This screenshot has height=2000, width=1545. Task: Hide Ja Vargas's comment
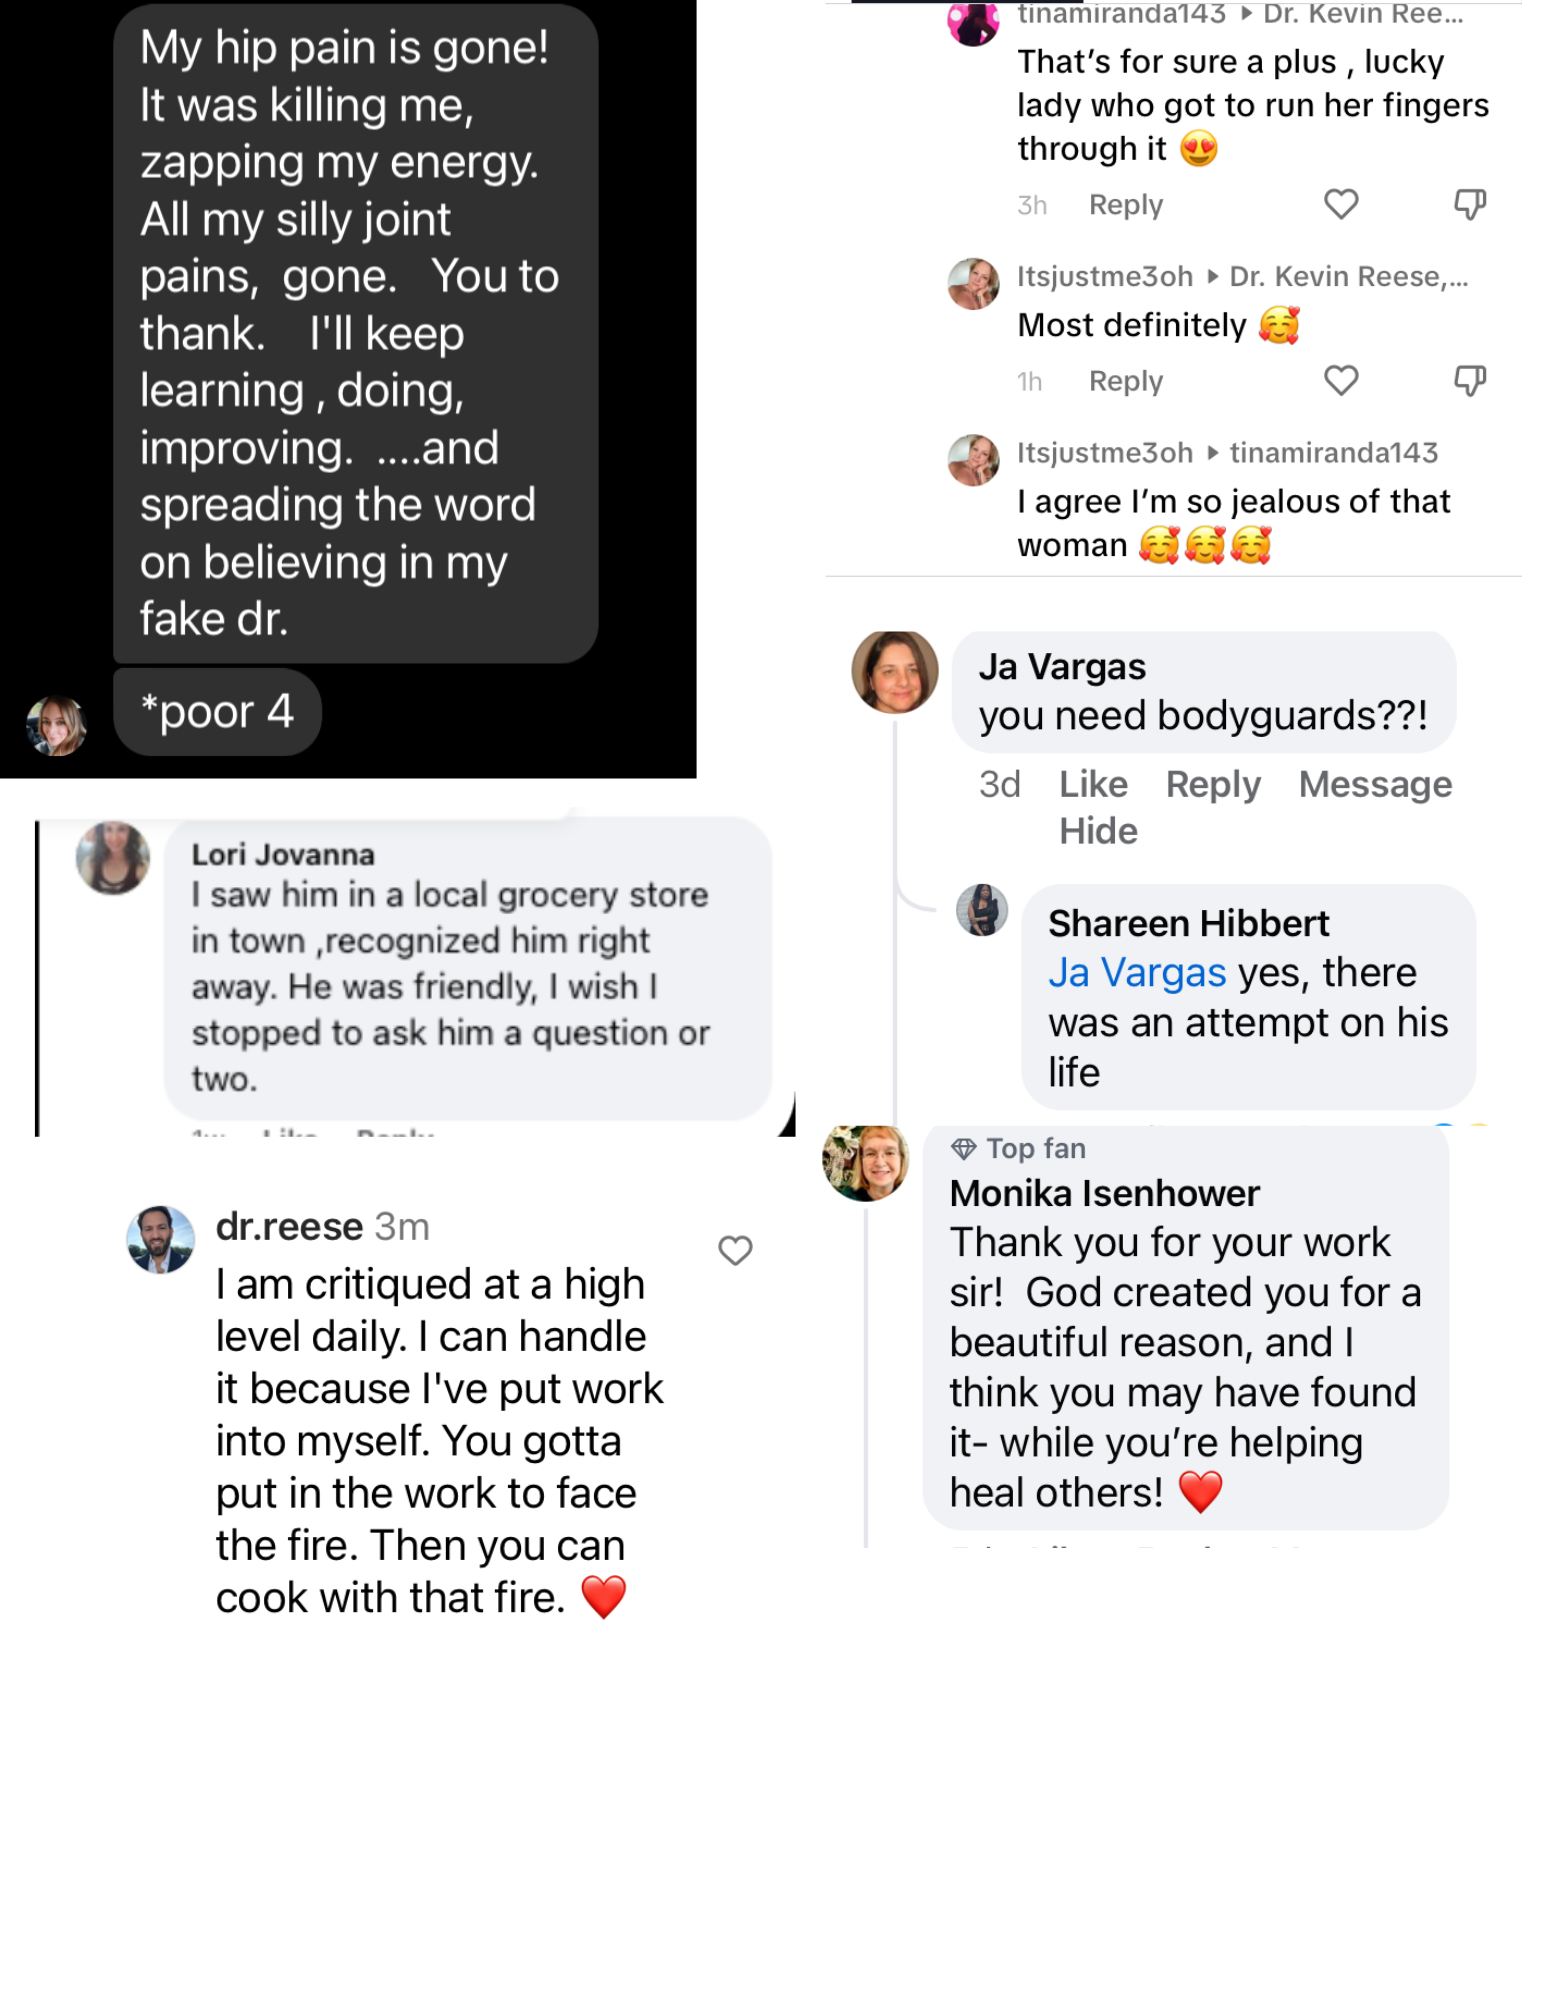coord(1098,831)
